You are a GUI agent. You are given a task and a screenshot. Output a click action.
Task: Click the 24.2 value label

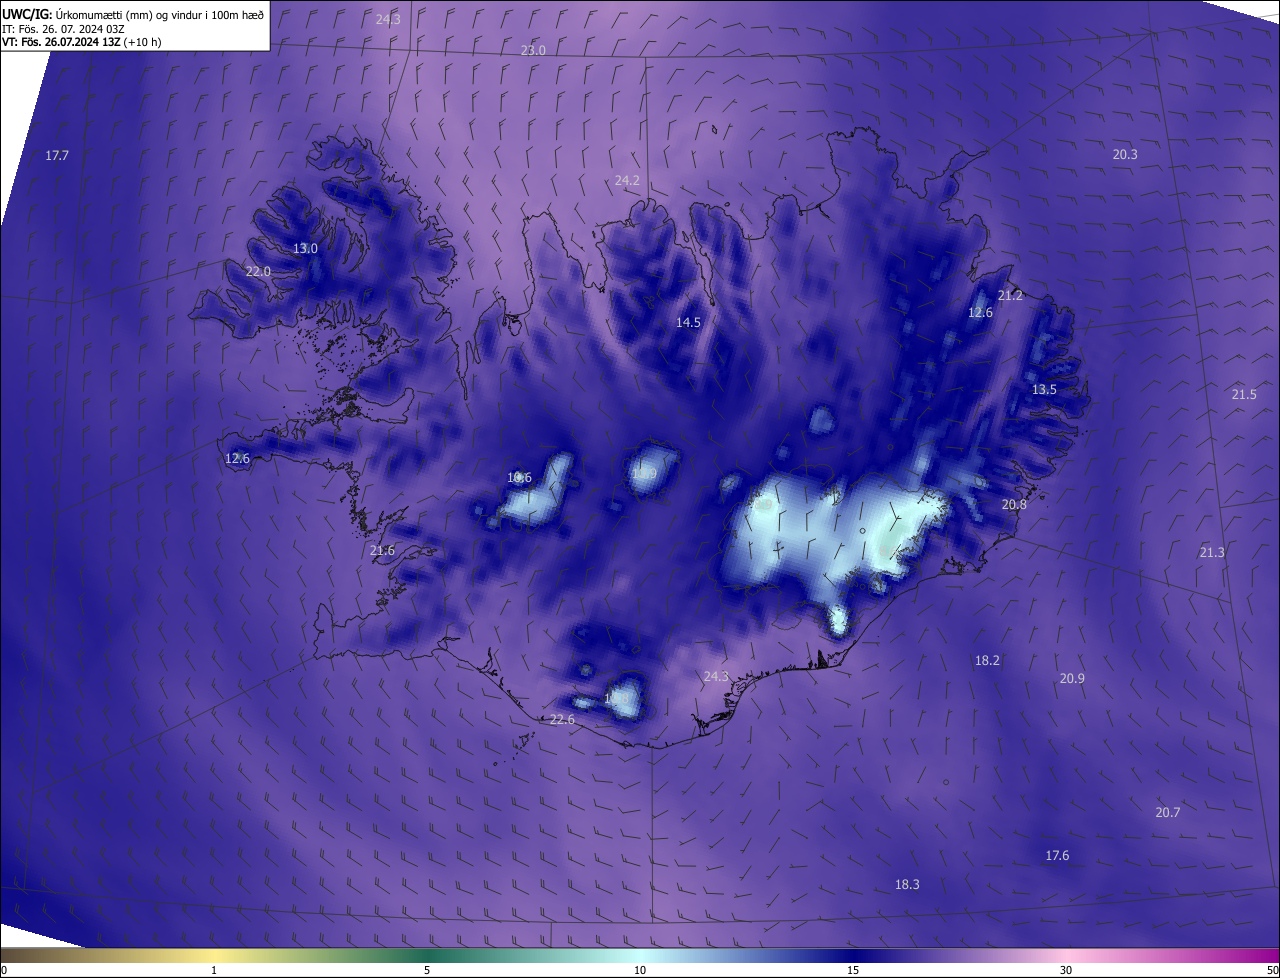627,181
